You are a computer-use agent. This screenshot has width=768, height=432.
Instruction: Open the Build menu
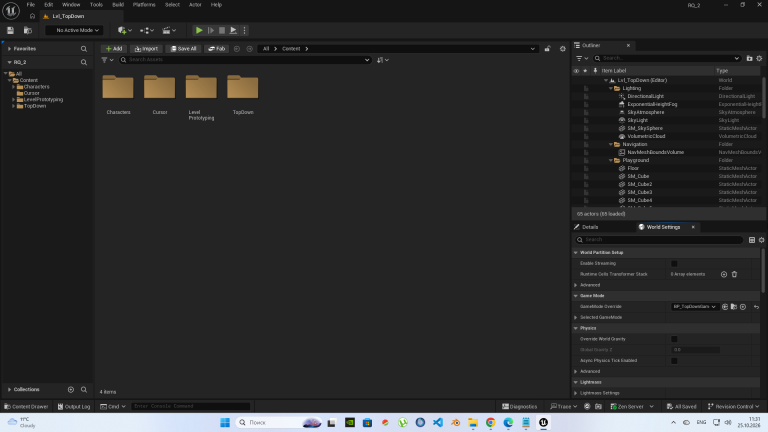tap(118, 4)
